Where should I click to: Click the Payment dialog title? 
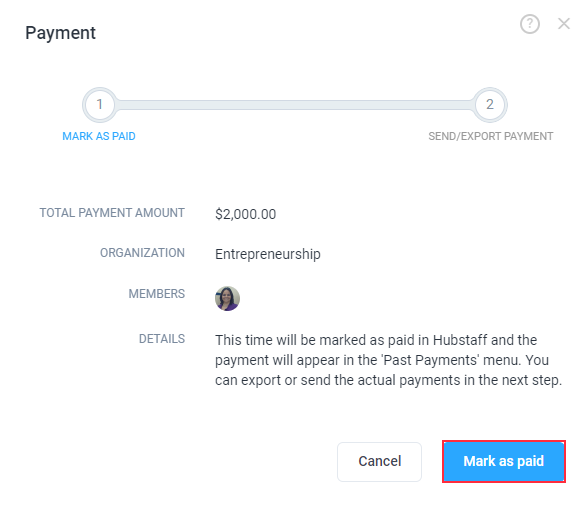(x=60, y=33)
